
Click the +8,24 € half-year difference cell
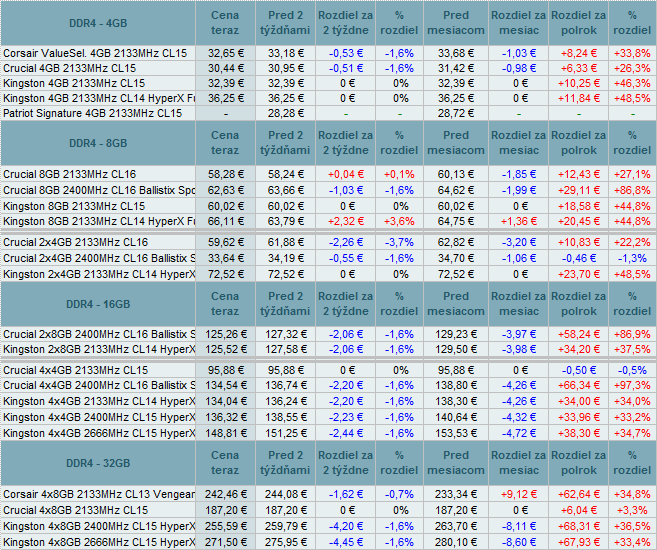pos(578,53)
